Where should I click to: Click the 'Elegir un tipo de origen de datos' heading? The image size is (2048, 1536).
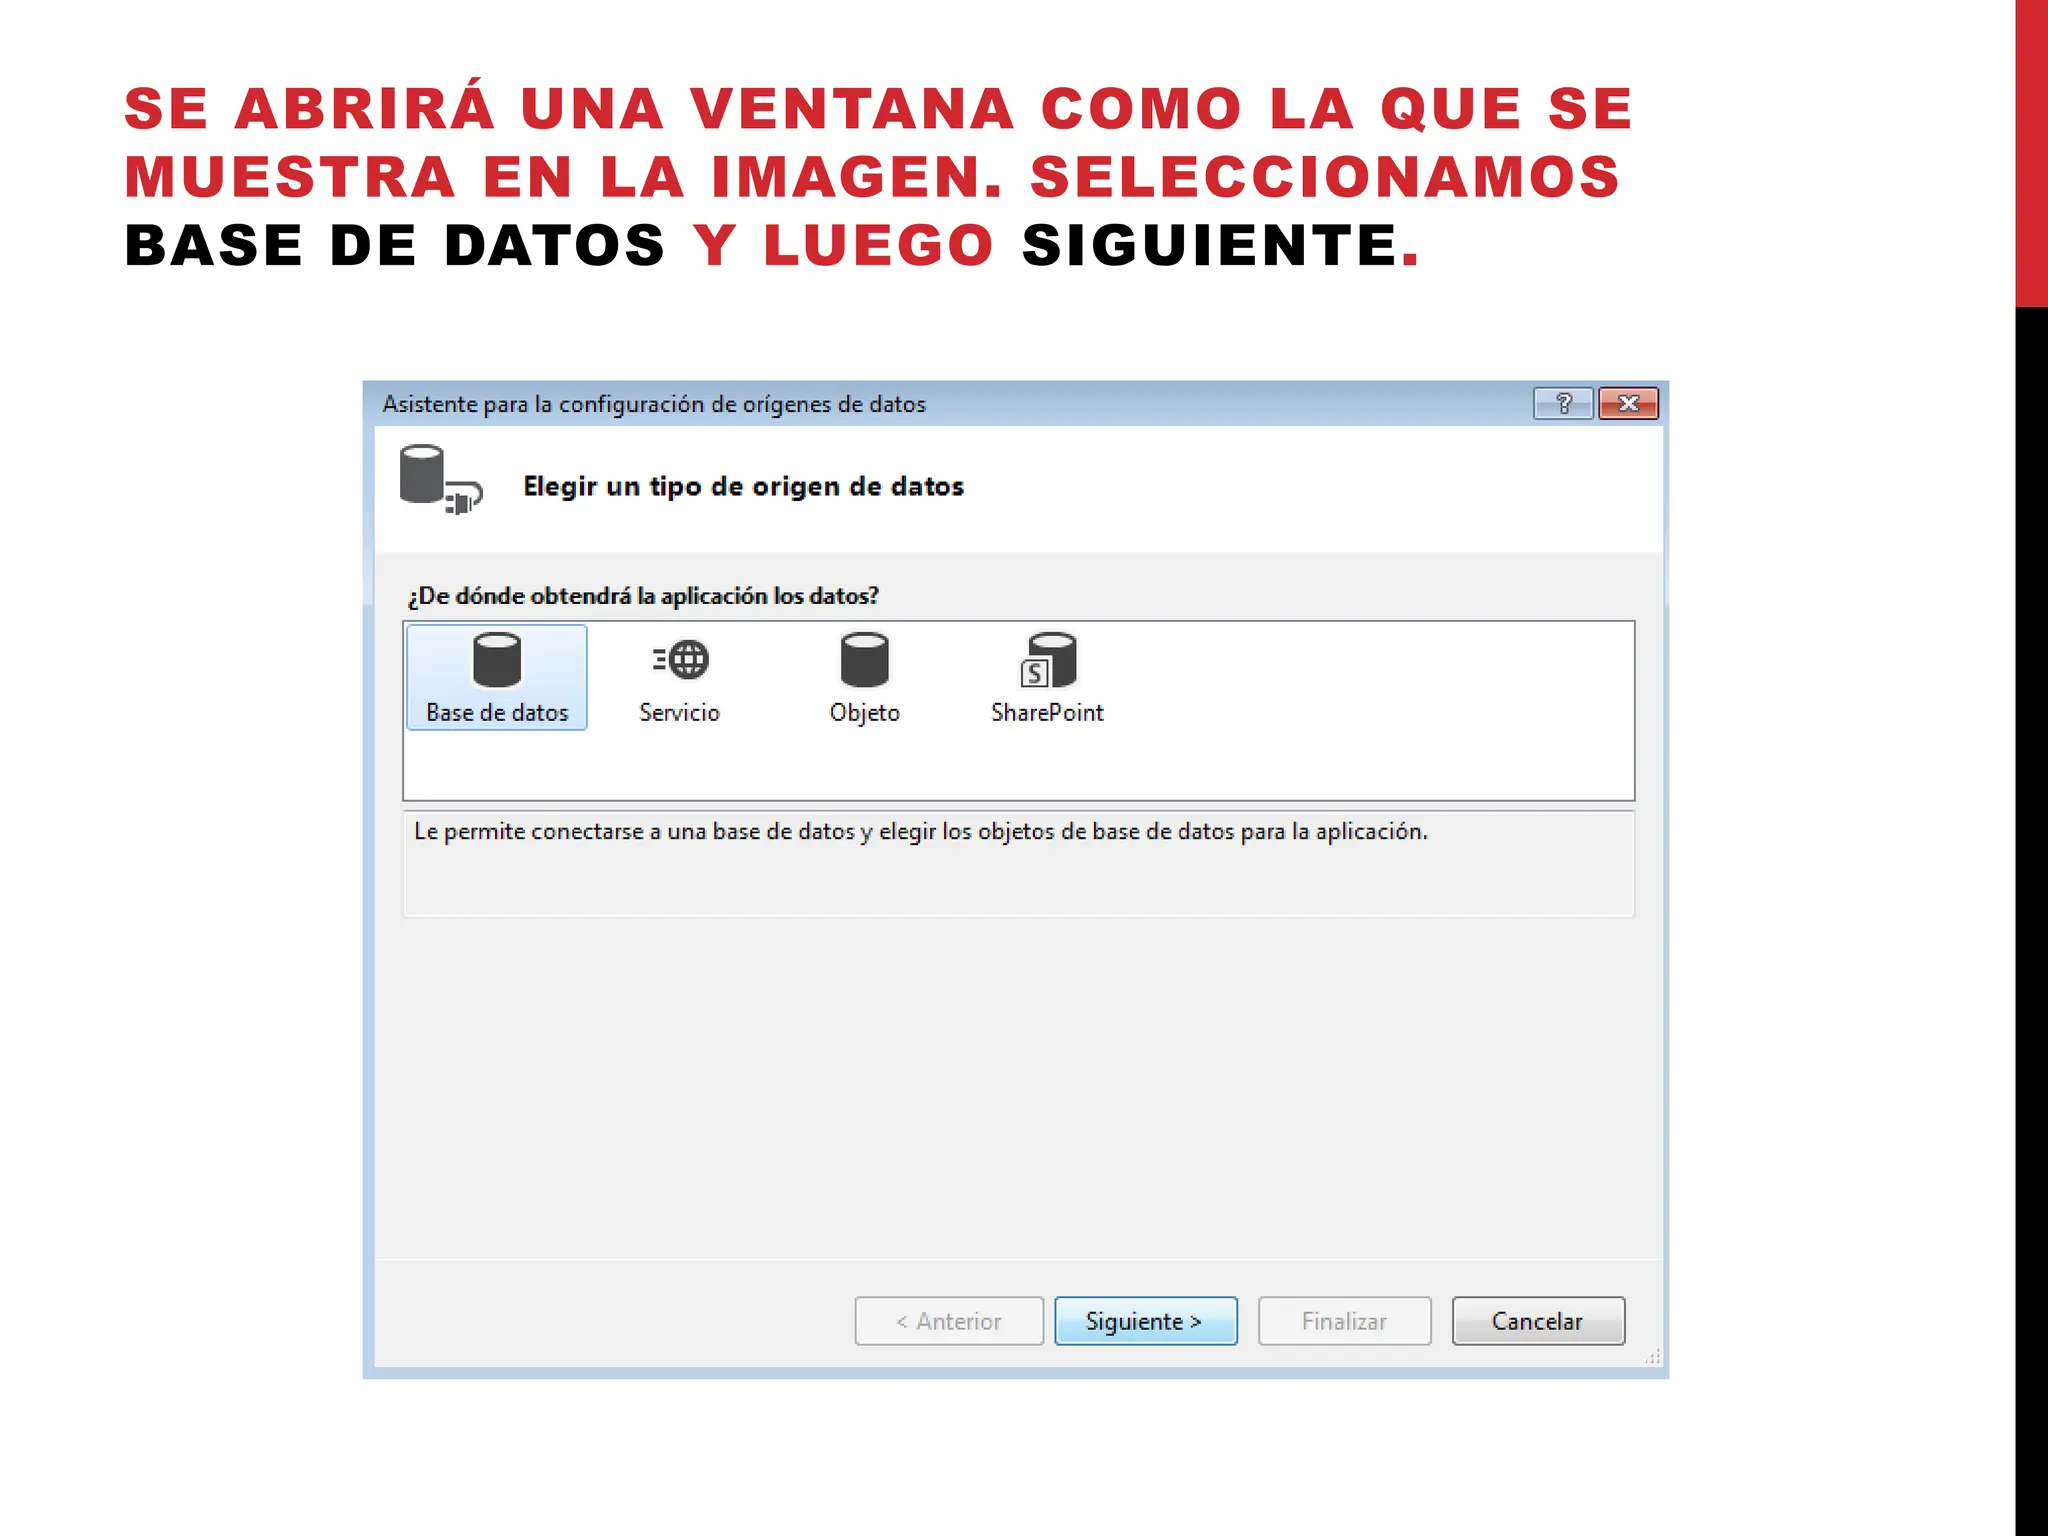coord(743,486)
